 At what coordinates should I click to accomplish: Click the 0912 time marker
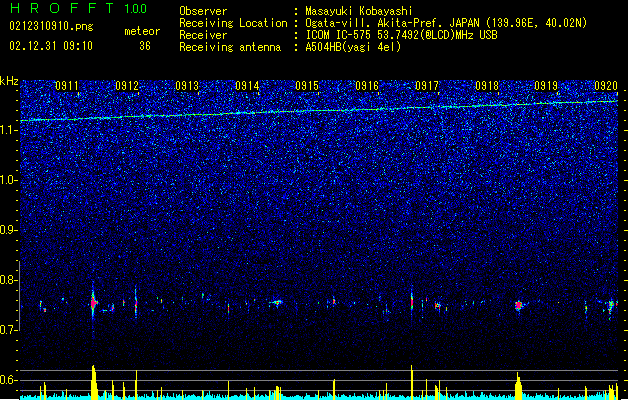pyautogui.click(x=127, y=86)
